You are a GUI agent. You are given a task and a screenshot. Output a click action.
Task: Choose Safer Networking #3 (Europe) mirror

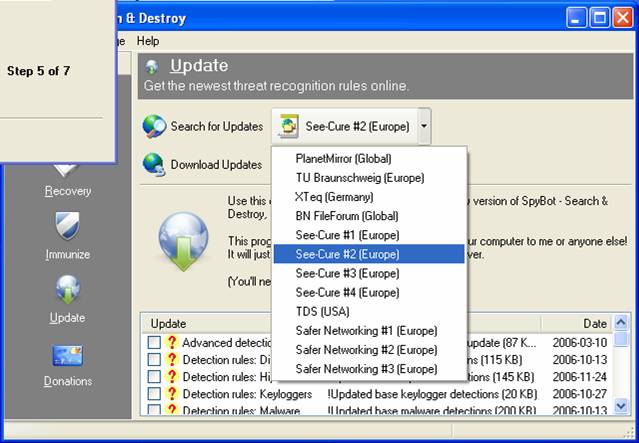(369, 369)
